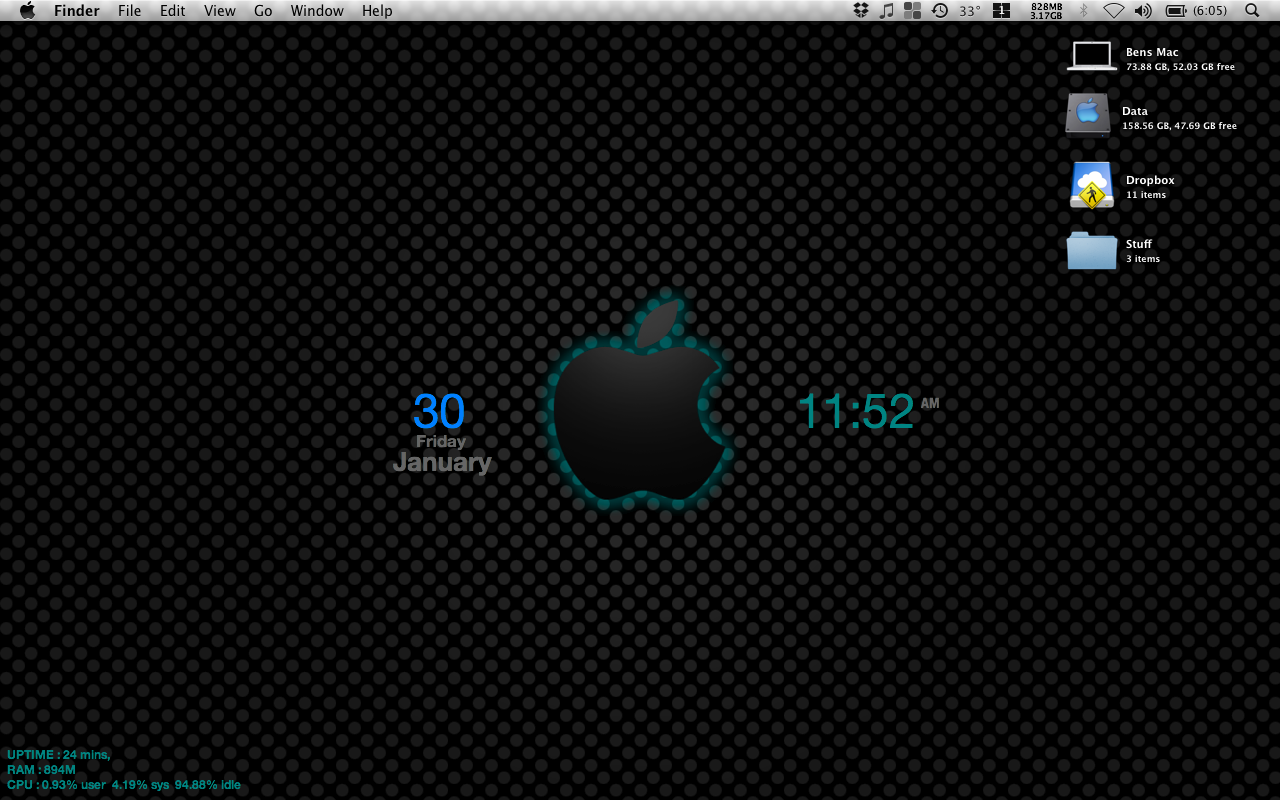
Task: Open the Wi-Fi status menu
Action: point(1114,11)
